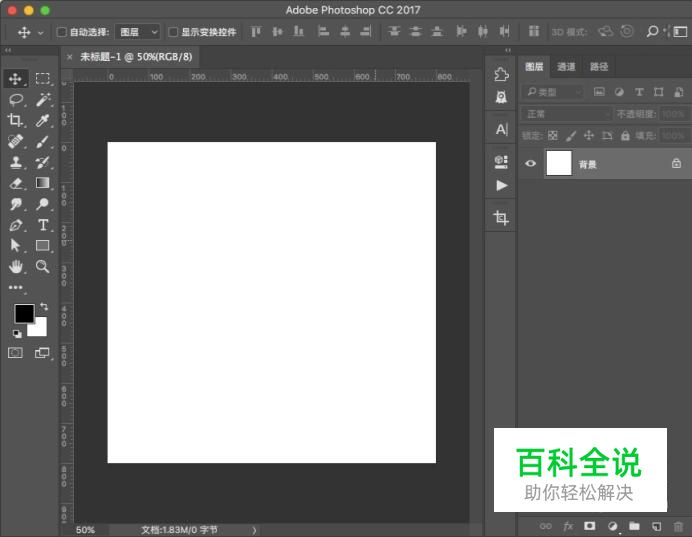Expand the 类型 layer filter dropdown
692x537 pixels.
(553, 92)
